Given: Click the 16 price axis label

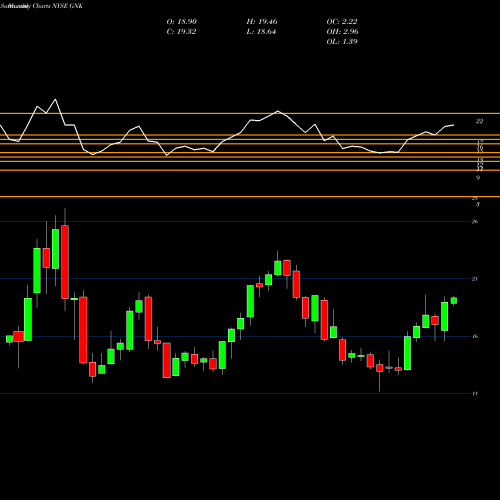Looking at the screenshot, I should pos(475,336).
